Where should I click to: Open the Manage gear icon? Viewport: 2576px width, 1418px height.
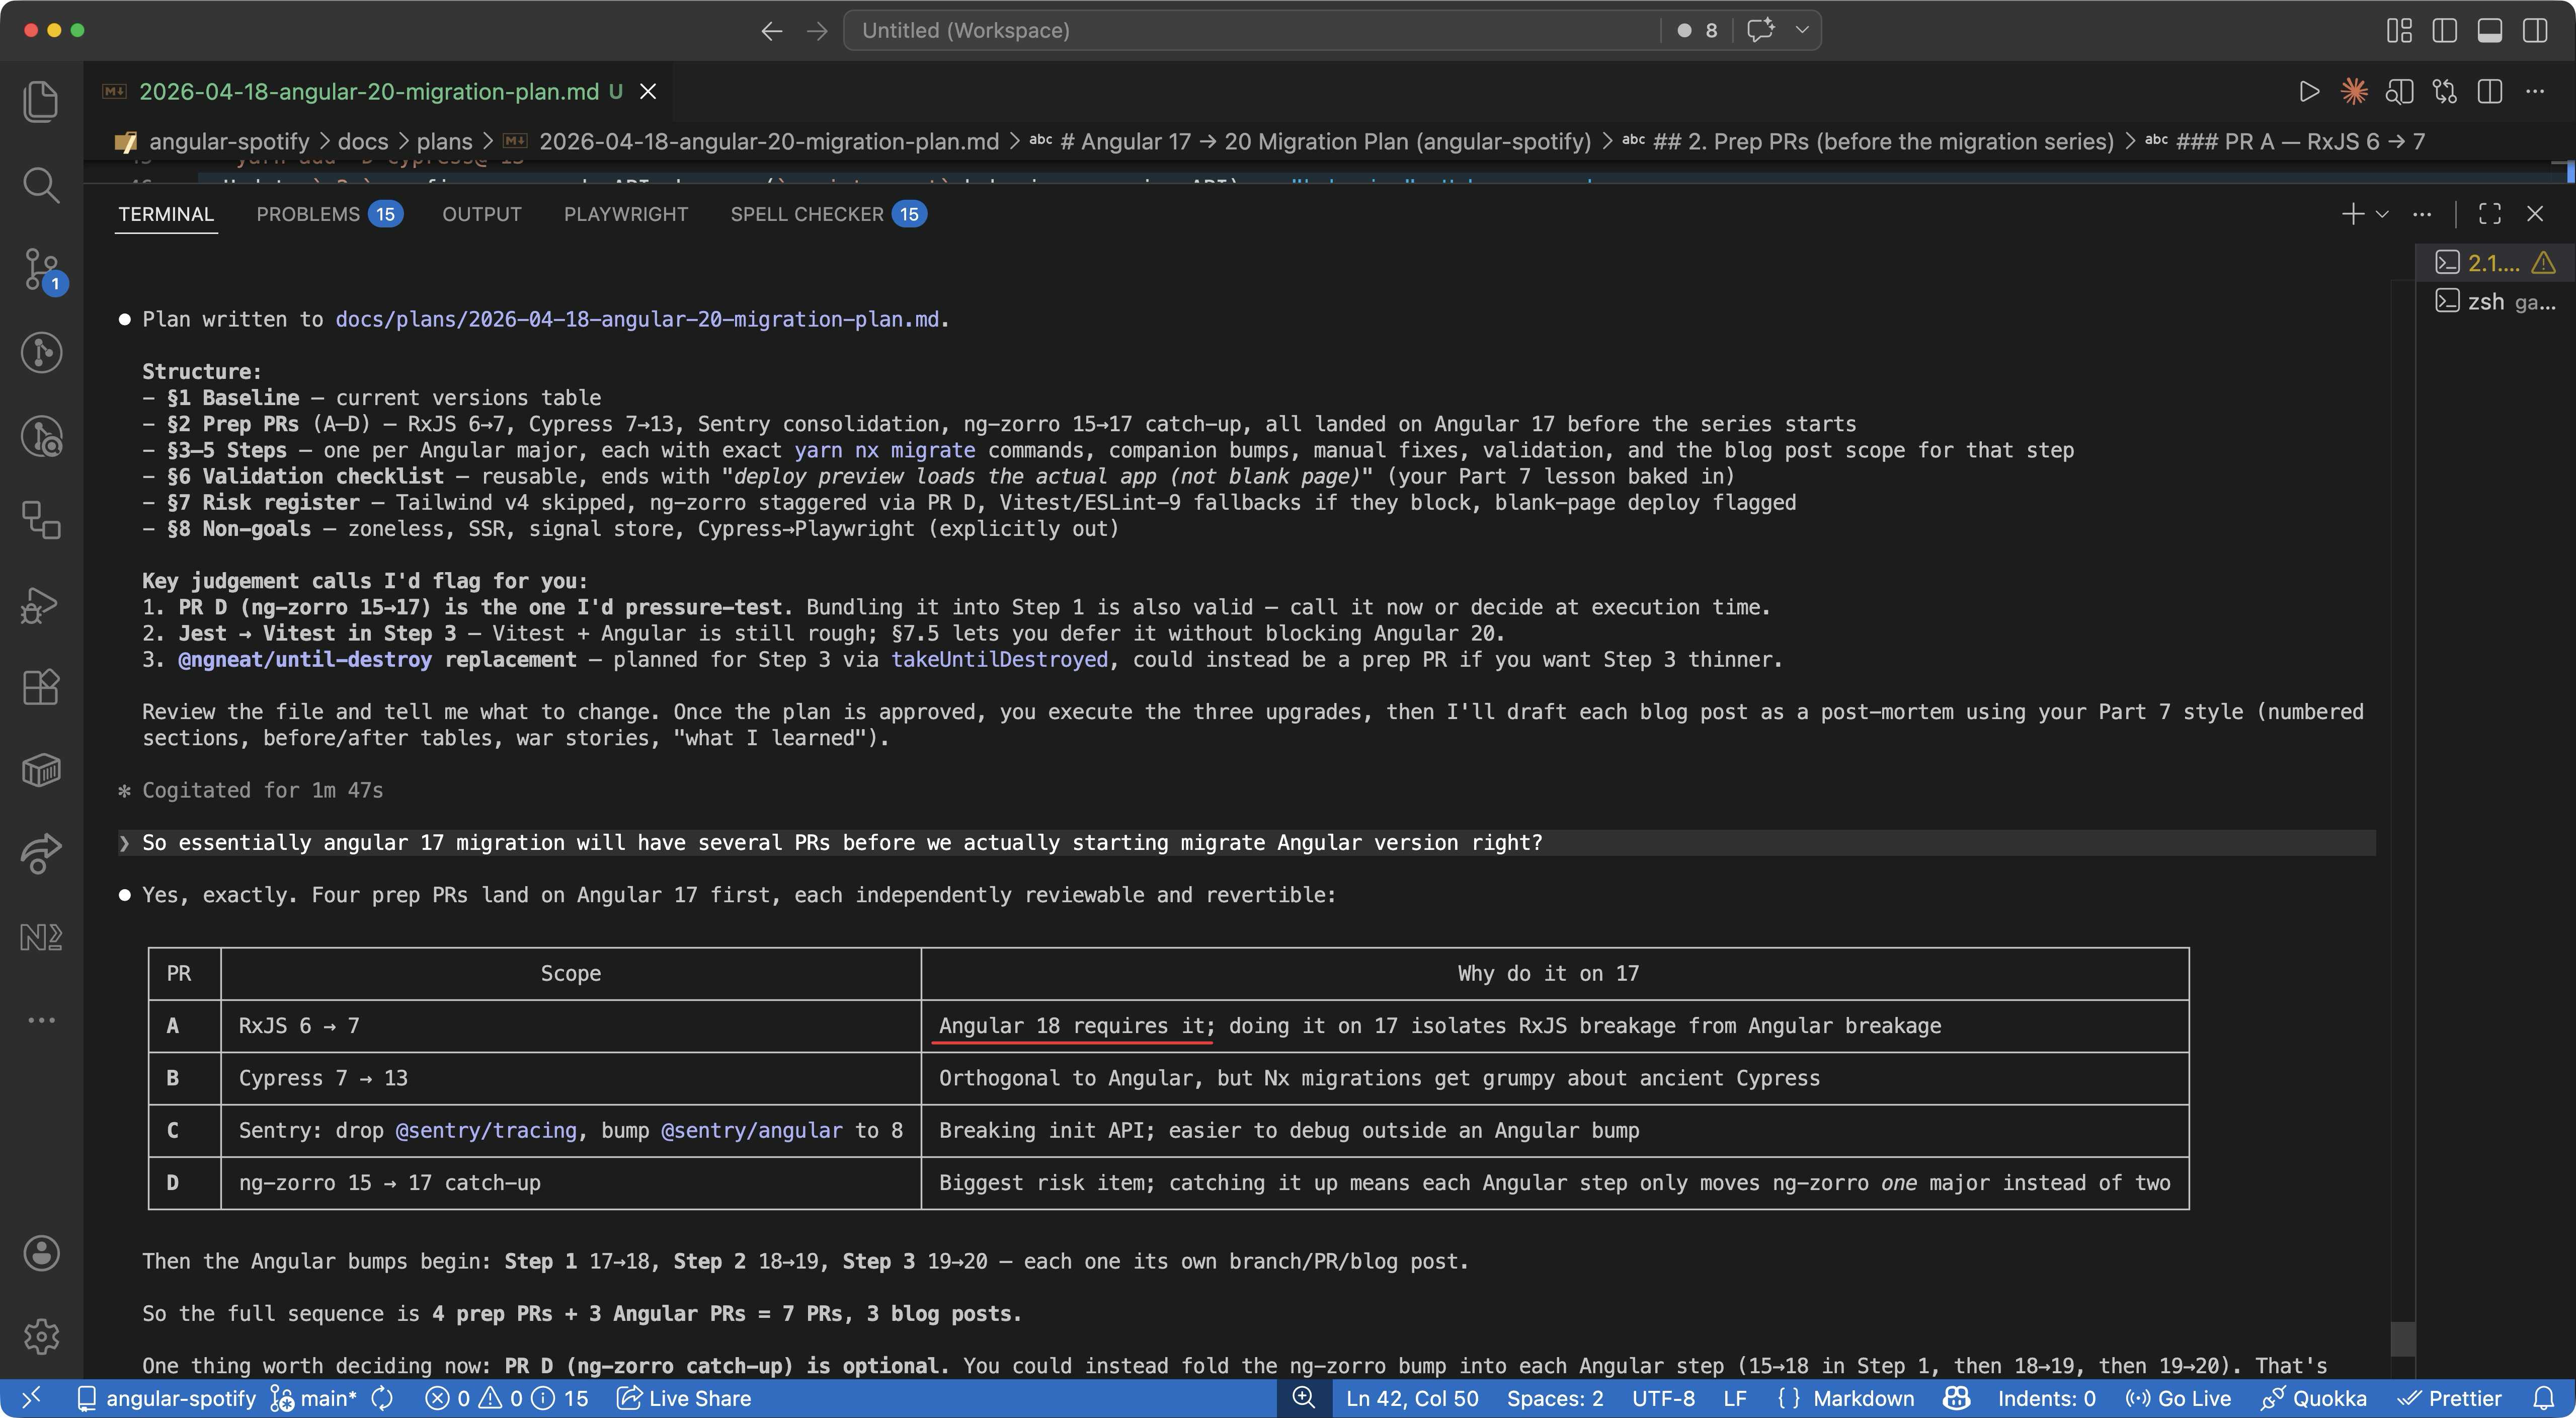pyautogui.click(x=41, y=1336)
